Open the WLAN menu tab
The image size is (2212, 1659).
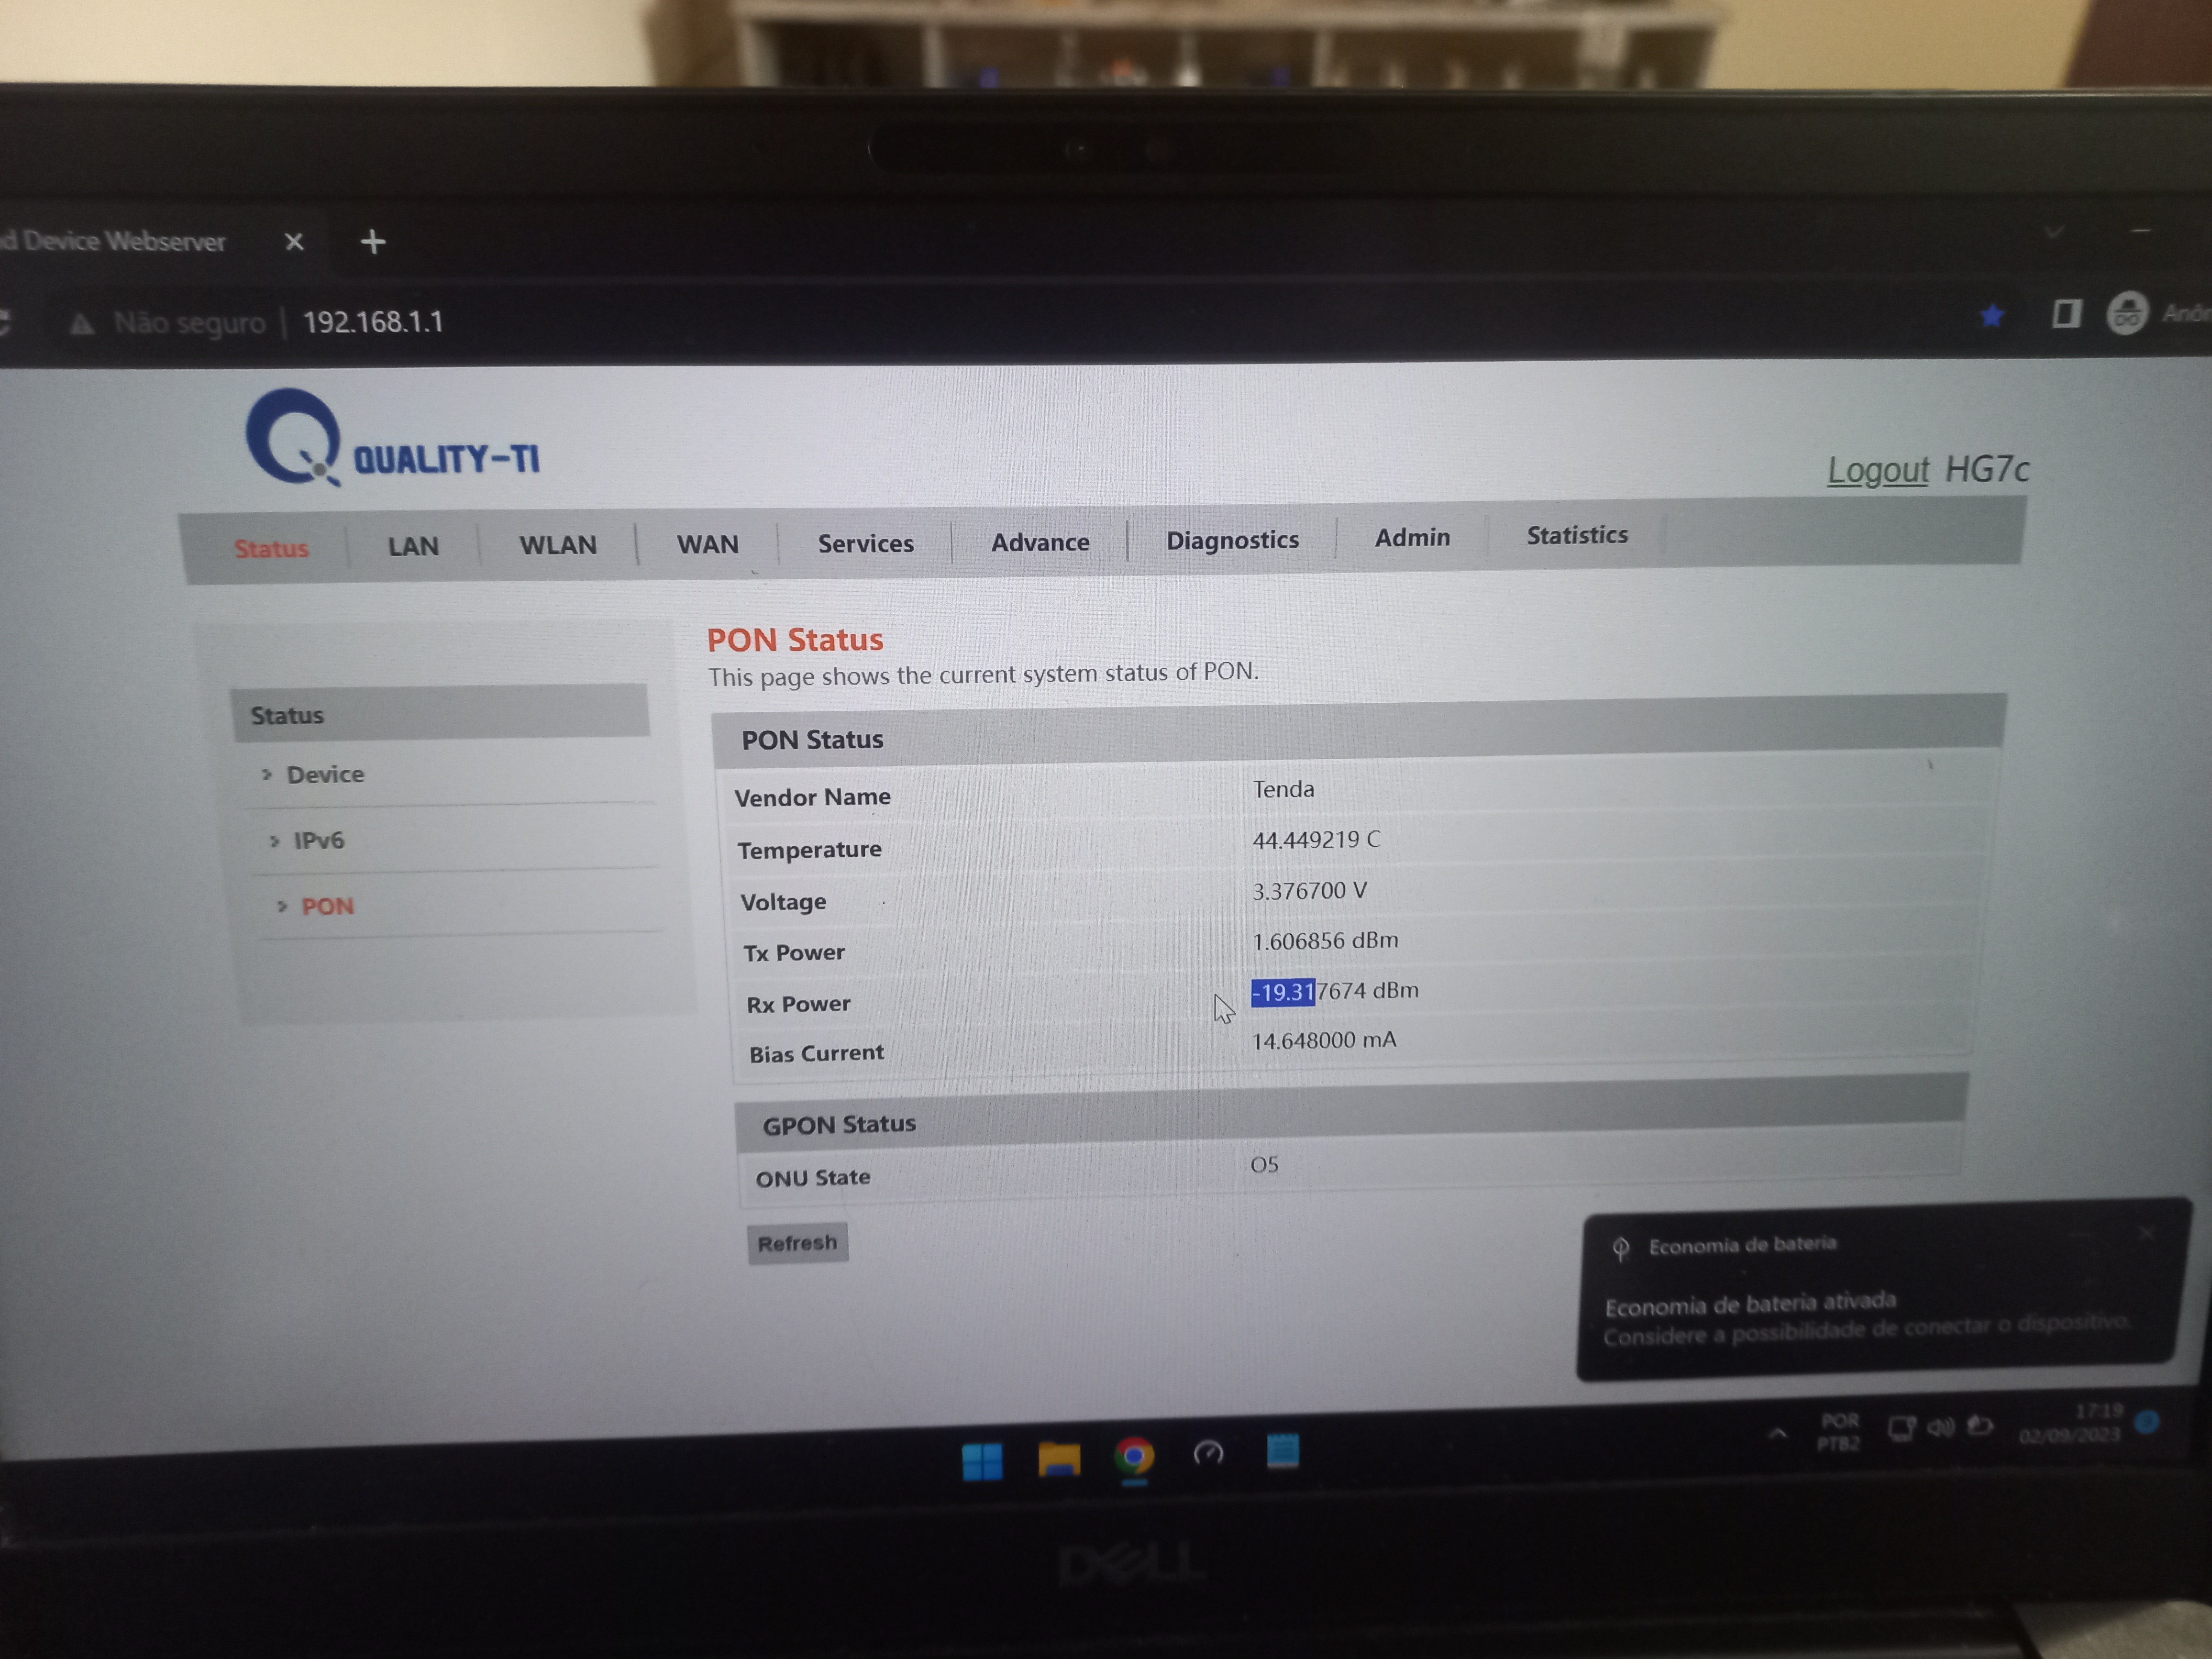557,545
